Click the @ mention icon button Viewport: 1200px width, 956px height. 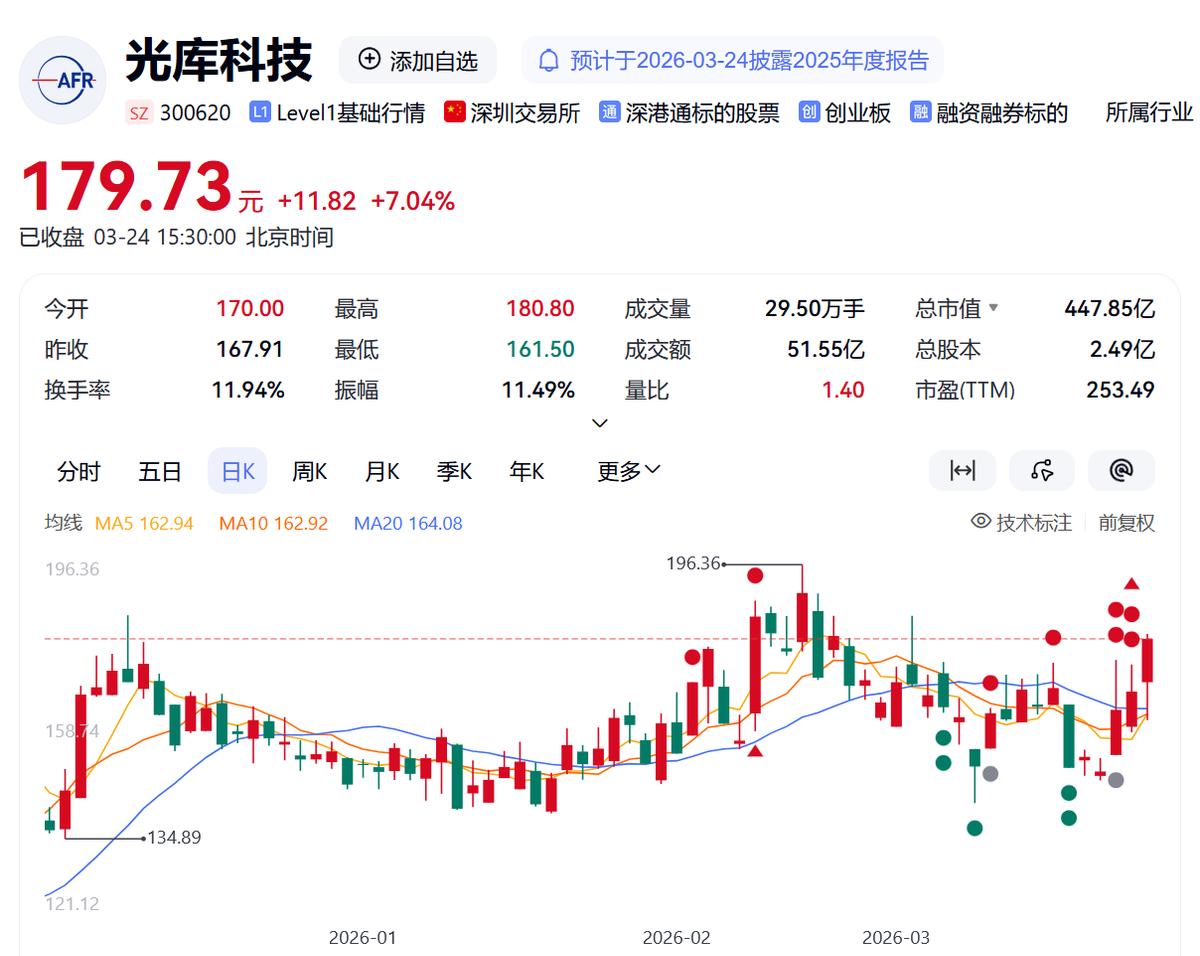1122,470
